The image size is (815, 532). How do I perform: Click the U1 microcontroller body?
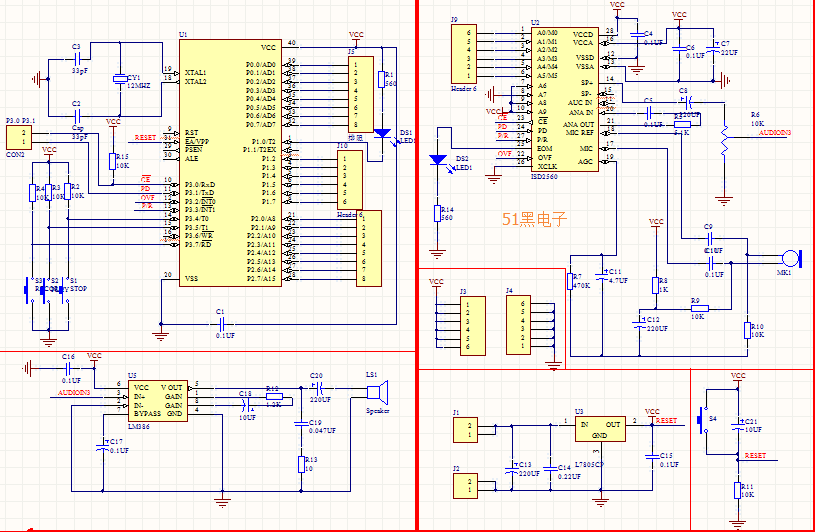click(230, 163)
